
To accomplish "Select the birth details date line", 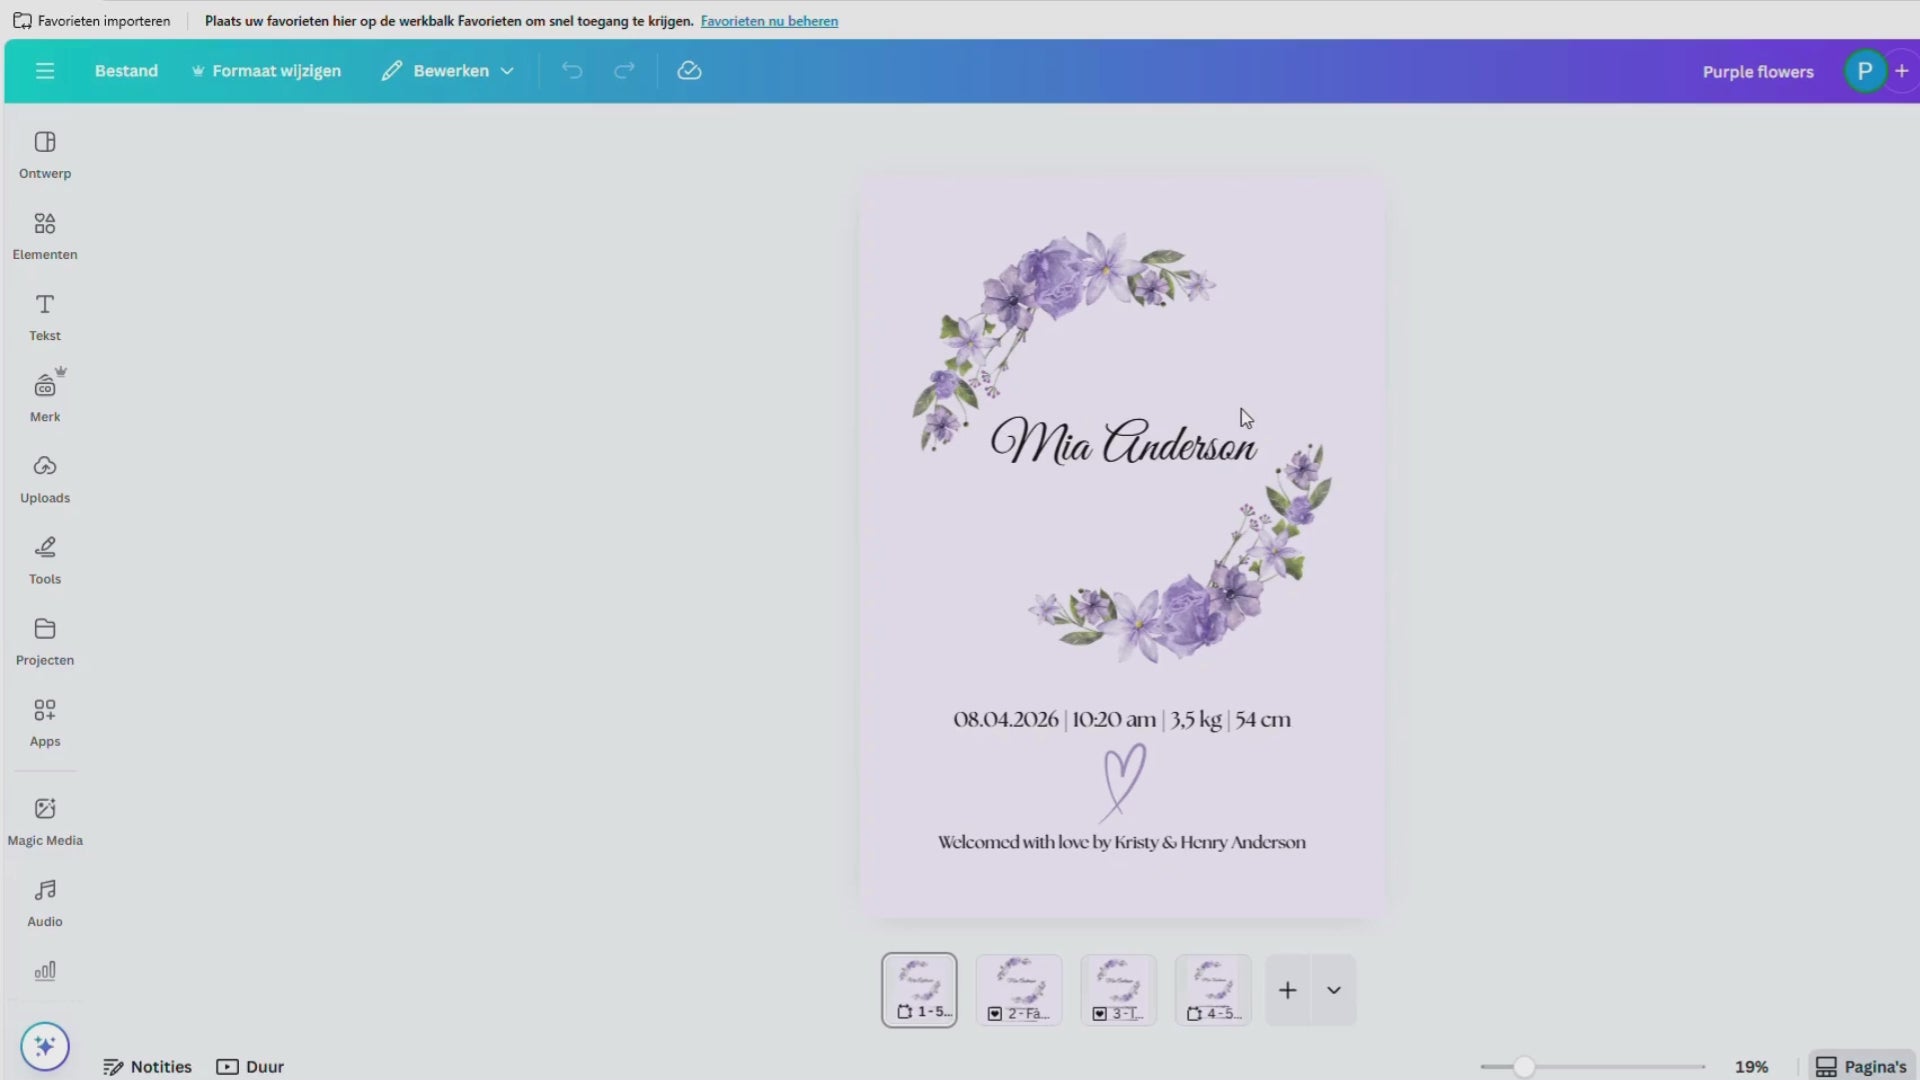I will coord(1122,719).
